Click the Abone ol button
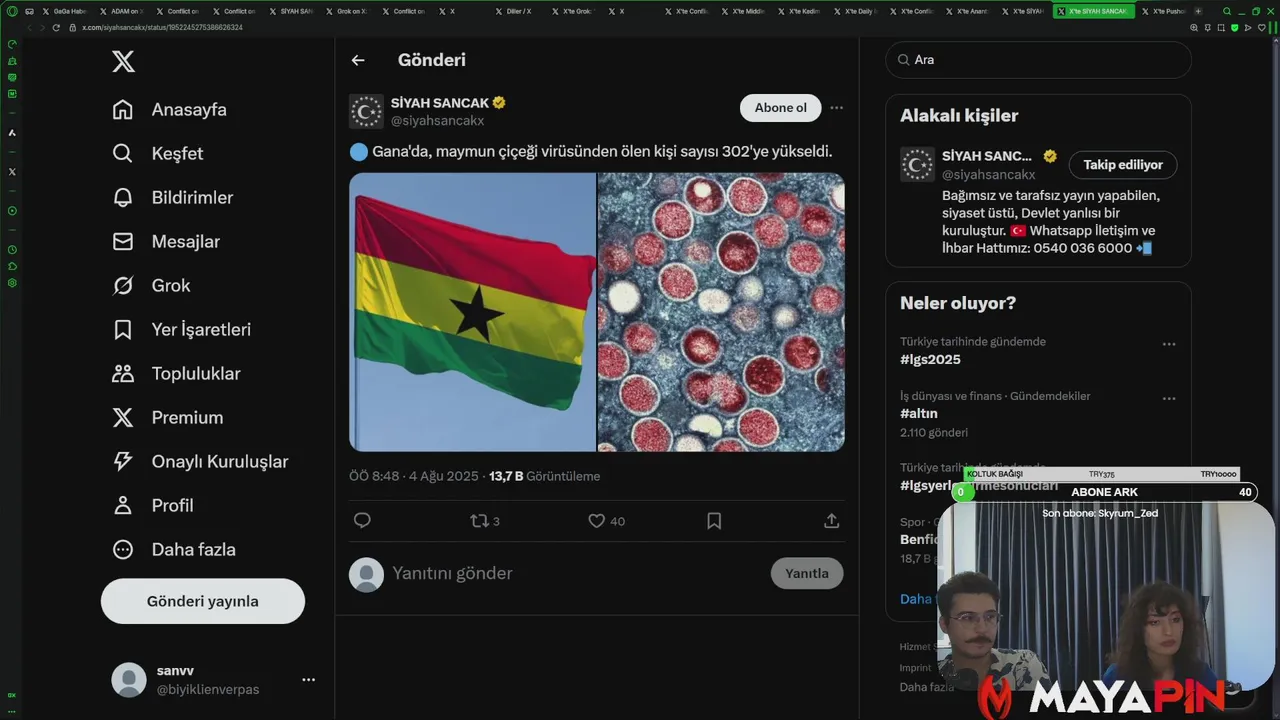1280x720 pixels. click(780, 108)
